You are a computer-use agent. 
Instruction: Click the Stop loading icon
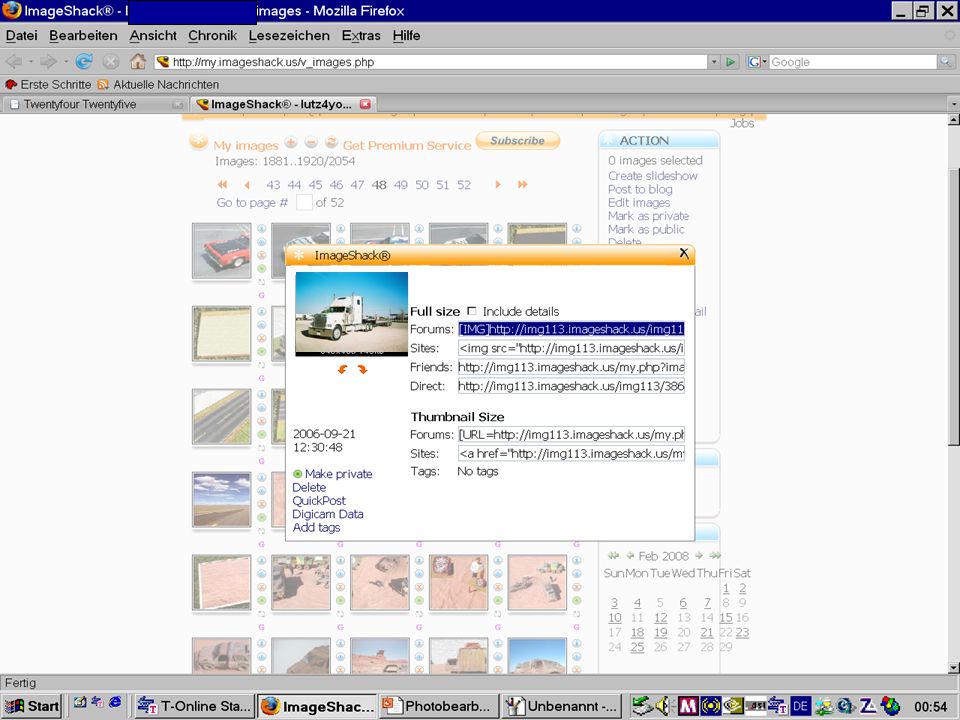click(111, 61)
